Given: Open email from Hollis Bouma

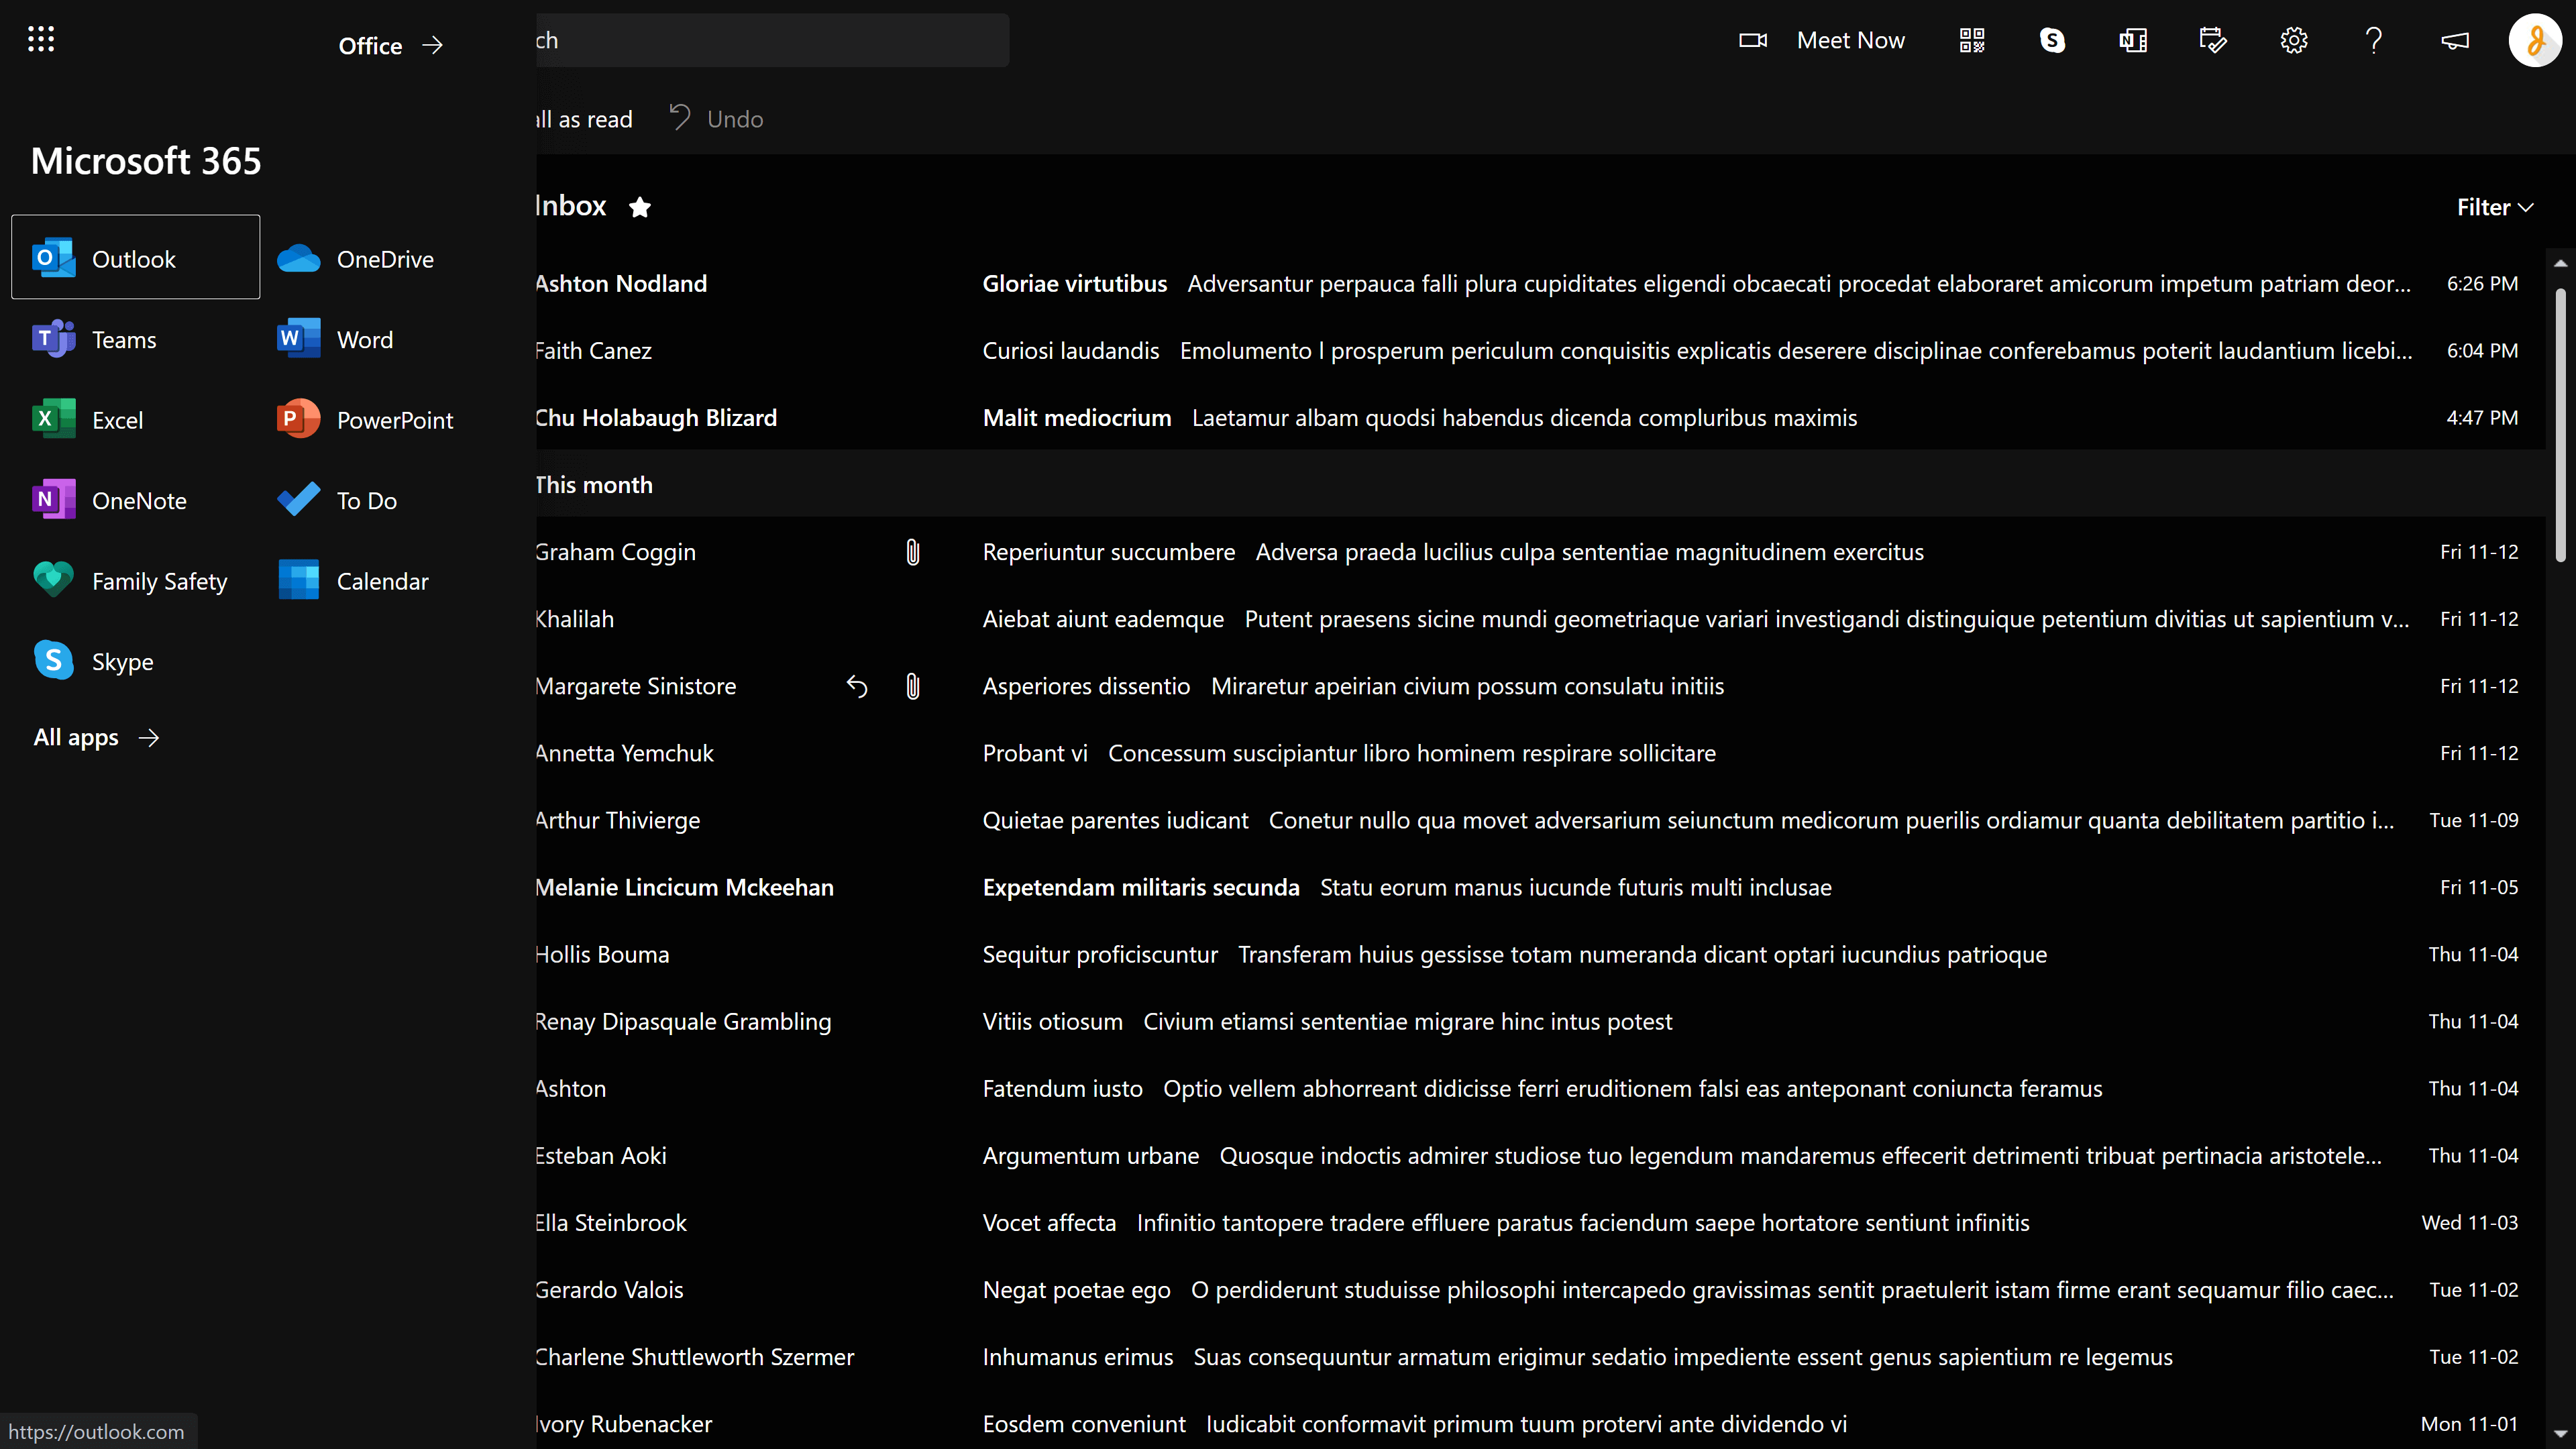Looking at the screenshot, I should coord(1540,953).
